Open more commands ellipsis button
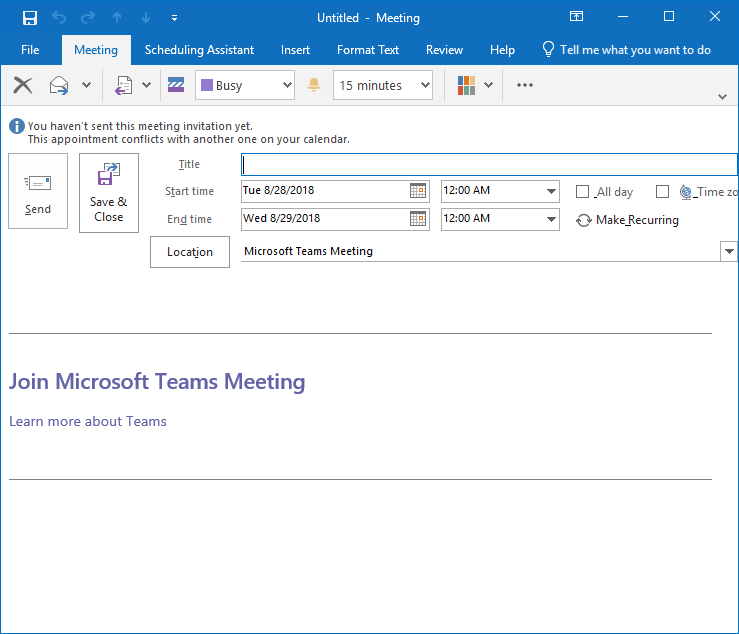Screen dimensions: 739x634 (525, 85)
